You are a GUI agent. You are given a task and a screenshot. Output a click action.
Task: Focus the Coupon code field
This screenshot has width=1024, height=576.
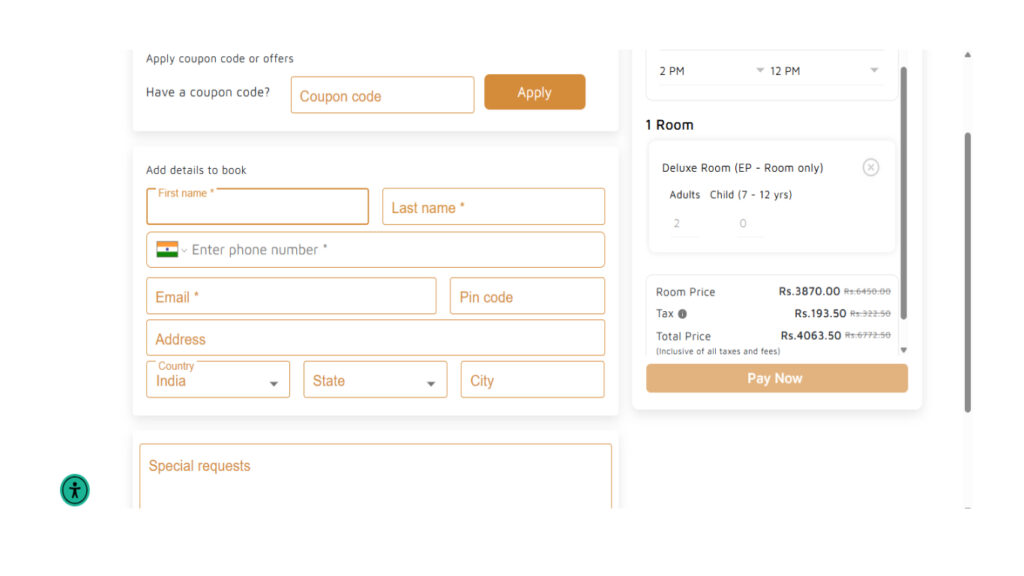point(382,96)
